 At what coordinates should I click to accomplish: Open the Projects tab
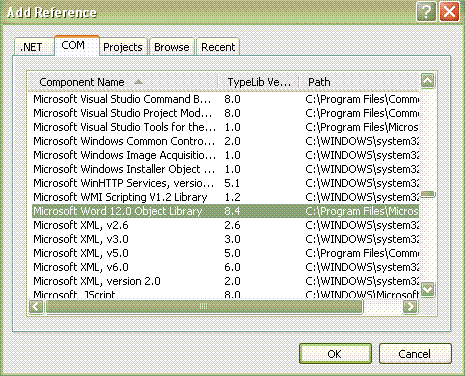[123, 47]
